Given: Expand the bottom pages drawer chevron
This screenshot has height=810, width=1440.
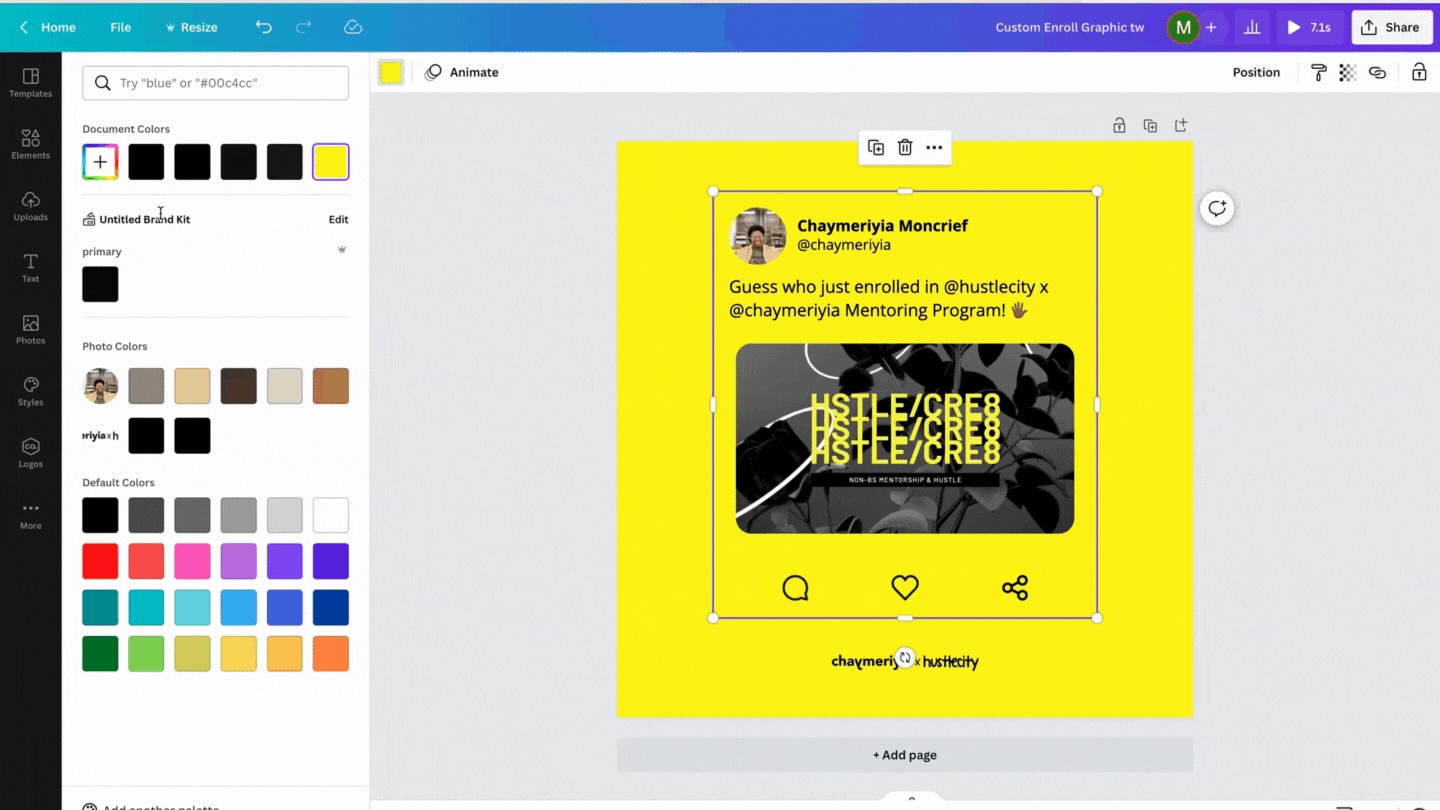Looking at the screenshot, I should click(x=911, y=798).
